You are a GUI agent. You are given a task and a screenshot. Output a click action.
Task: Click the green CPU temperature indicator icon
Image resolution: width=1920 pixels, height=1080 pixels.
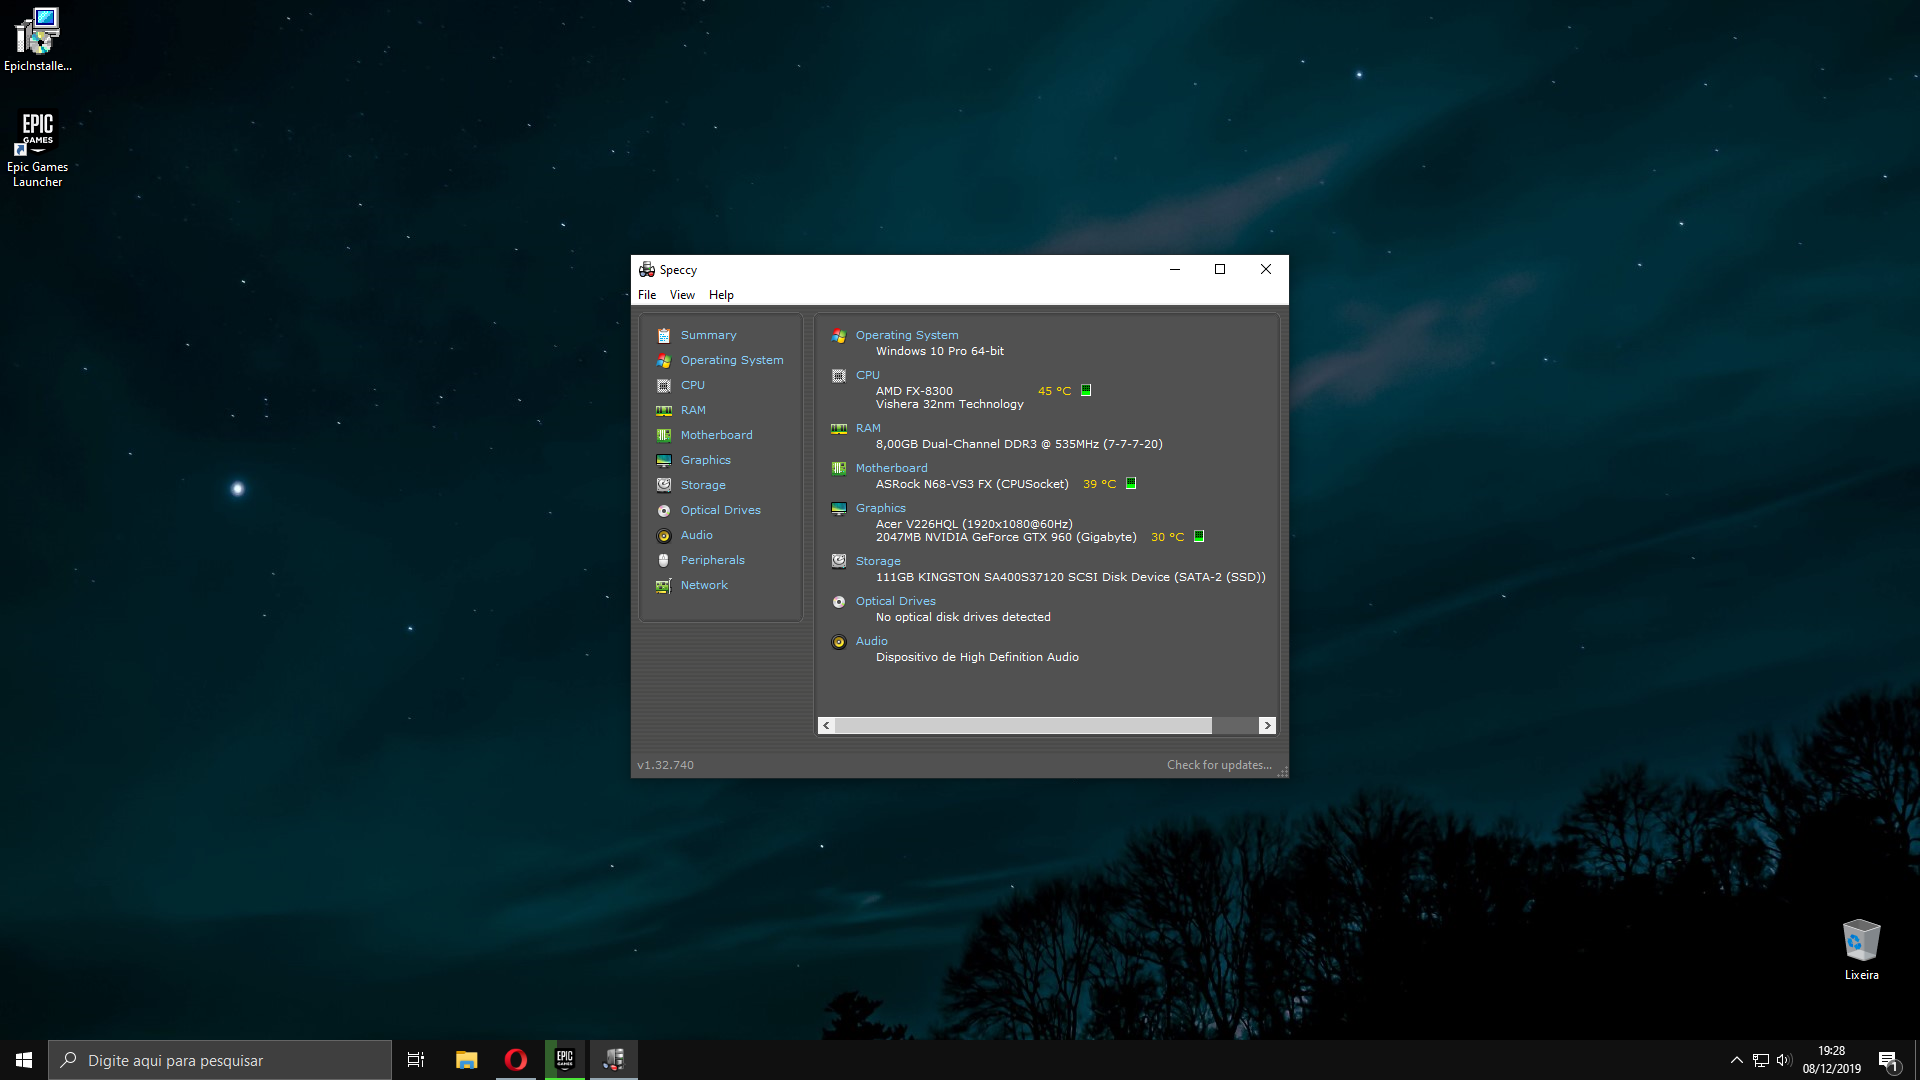[x=1086, y=391]
